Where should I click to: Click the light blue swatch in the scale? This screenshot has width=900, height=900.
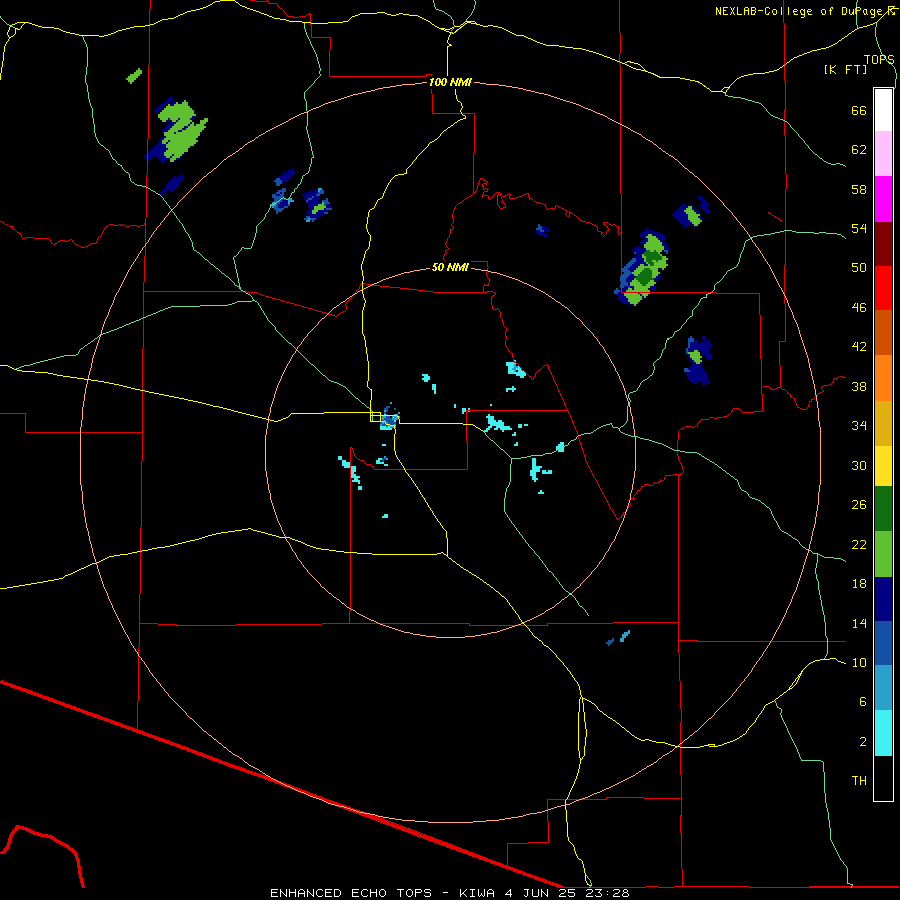[x=883, y=687]
